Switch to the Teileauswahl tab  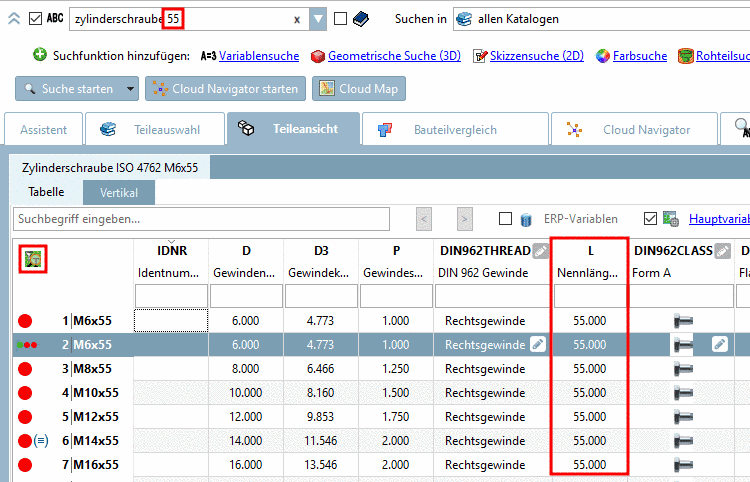click(x=154, y=130)
